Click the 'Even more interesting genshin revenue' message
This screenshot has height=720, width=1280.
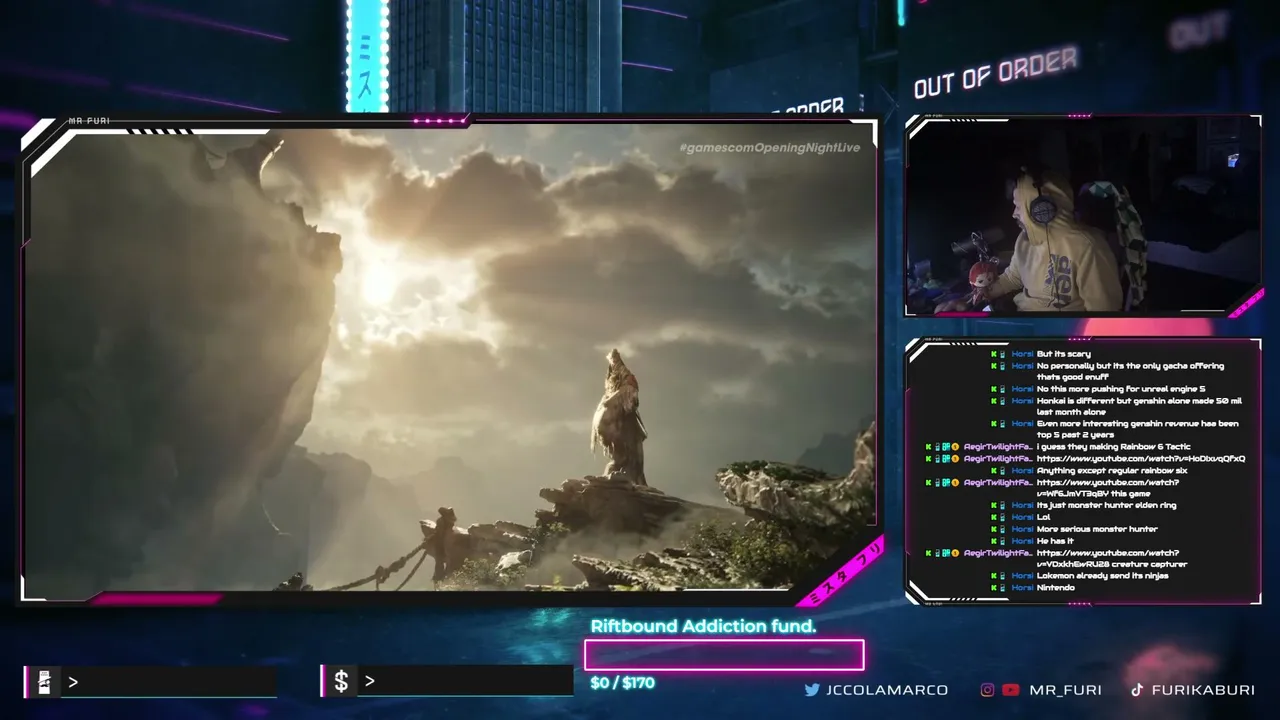coord(1138,429)
